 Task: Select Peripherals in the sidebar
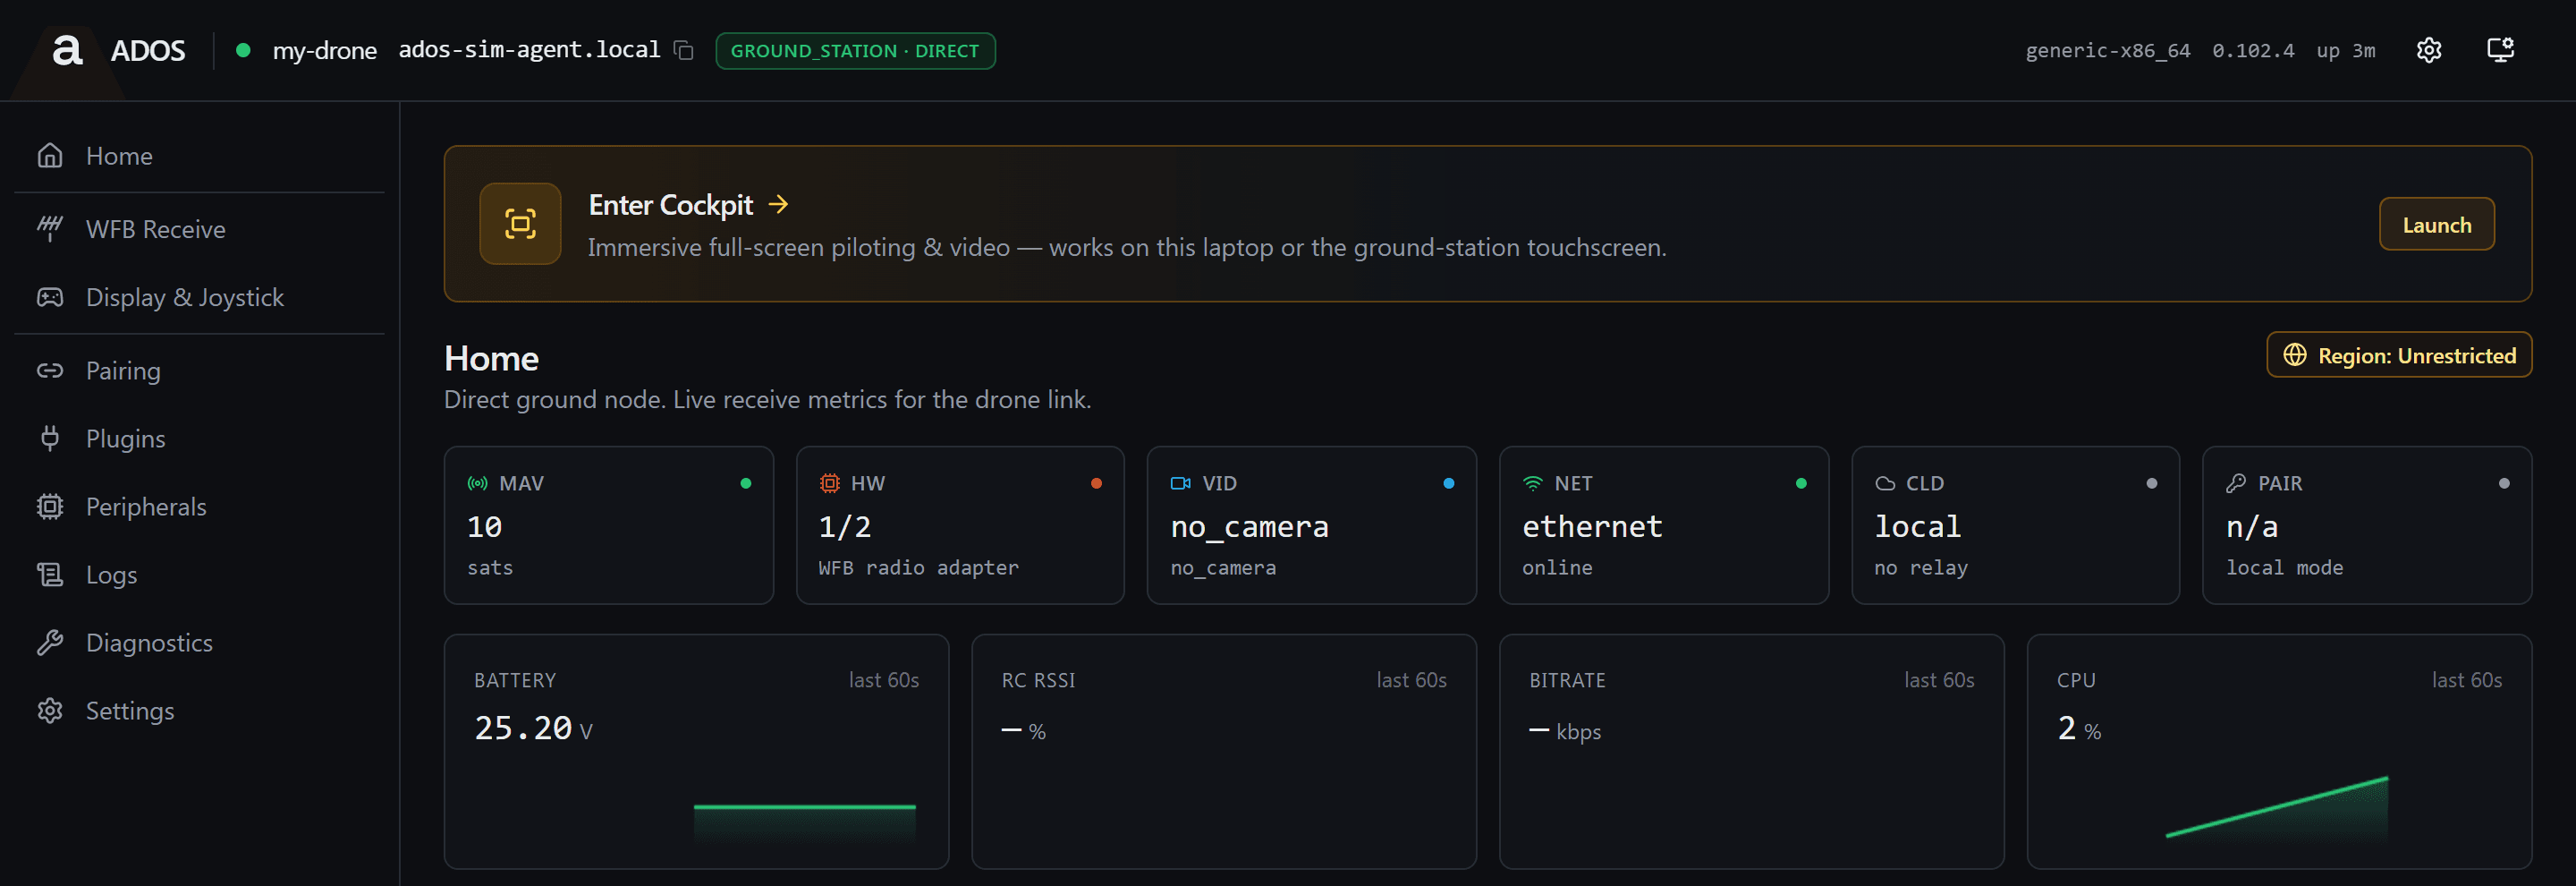click(x=199, y=506)
